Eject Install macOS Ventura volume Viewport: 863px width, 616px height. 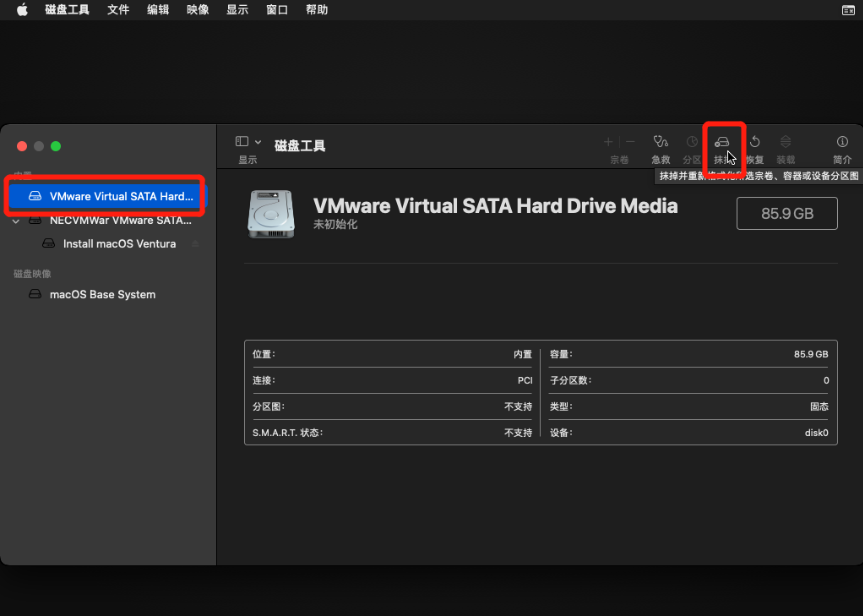tap(195, 244)
